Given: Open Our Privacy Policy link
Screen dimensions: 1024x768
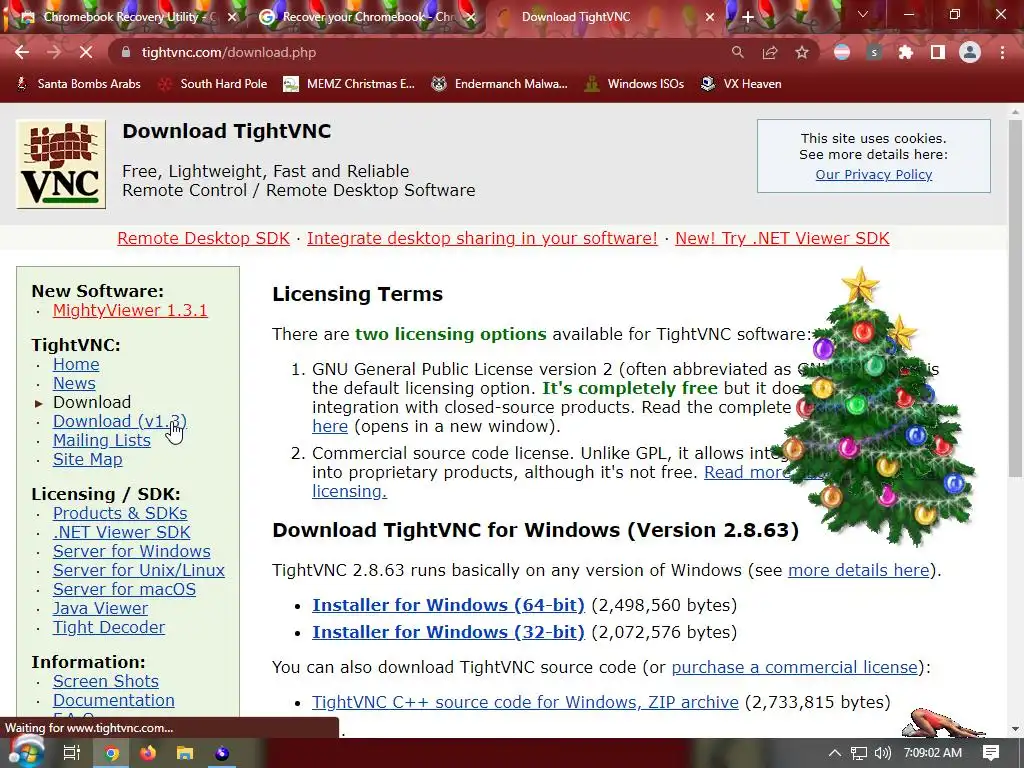Looking at the screenshot, I should 874,174.
